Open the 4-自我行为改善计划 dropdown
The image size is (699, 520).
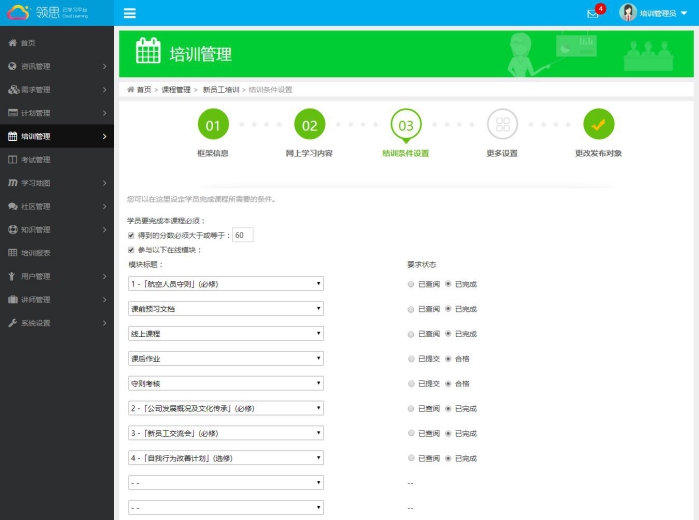[226, 458]
